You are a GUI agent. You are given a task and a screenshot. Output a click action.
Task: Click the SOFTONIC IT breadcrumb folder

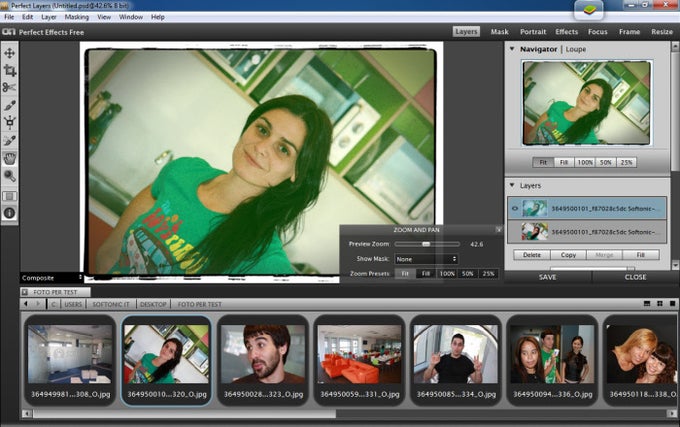pos(111,304)
